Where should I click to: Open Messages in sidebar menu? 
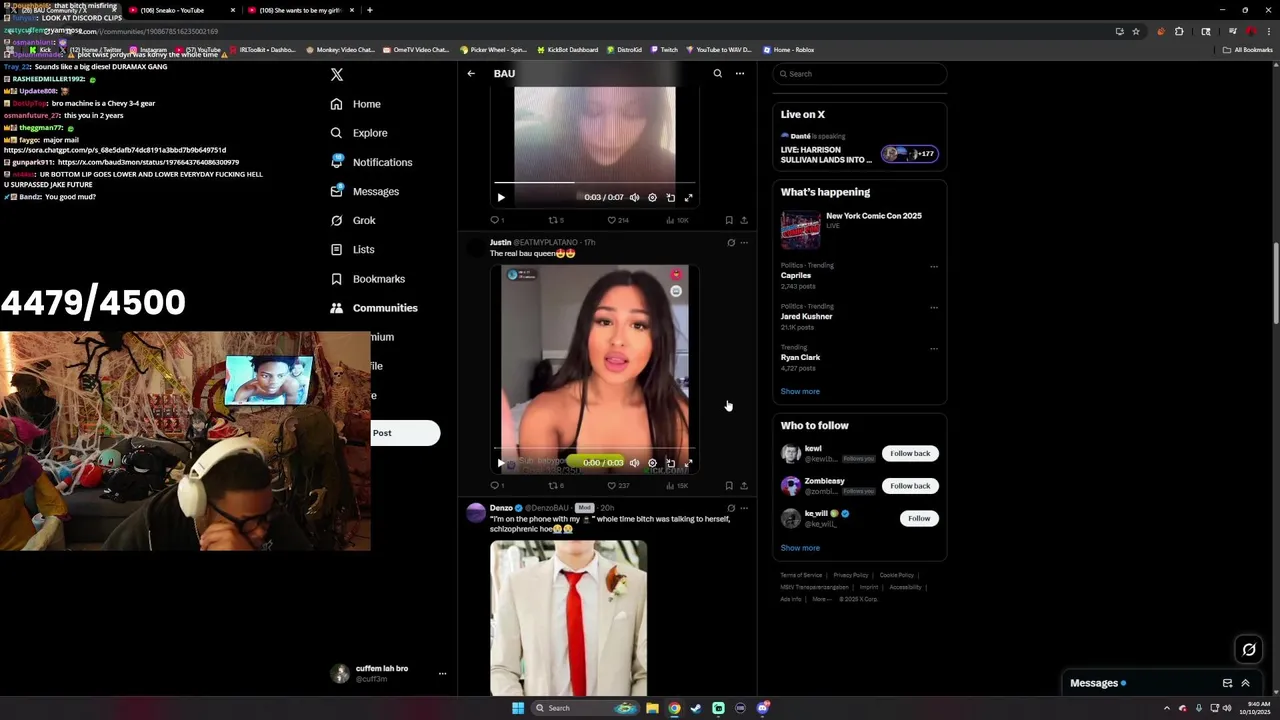point(364,191)
